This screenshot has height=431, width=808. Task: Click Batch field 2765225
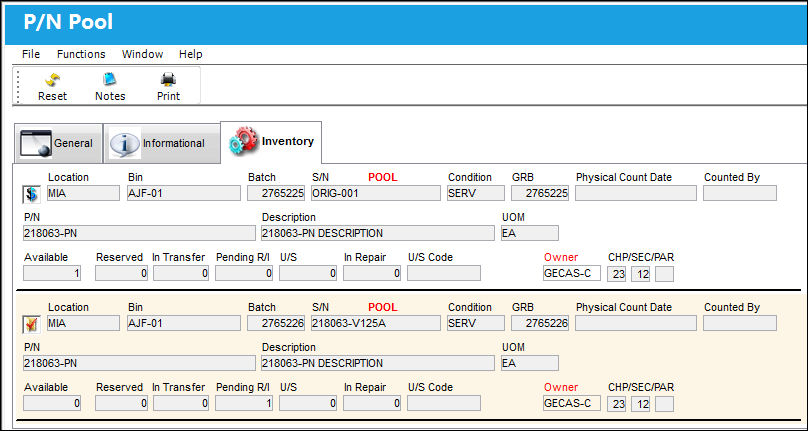(x=276, y=193)
